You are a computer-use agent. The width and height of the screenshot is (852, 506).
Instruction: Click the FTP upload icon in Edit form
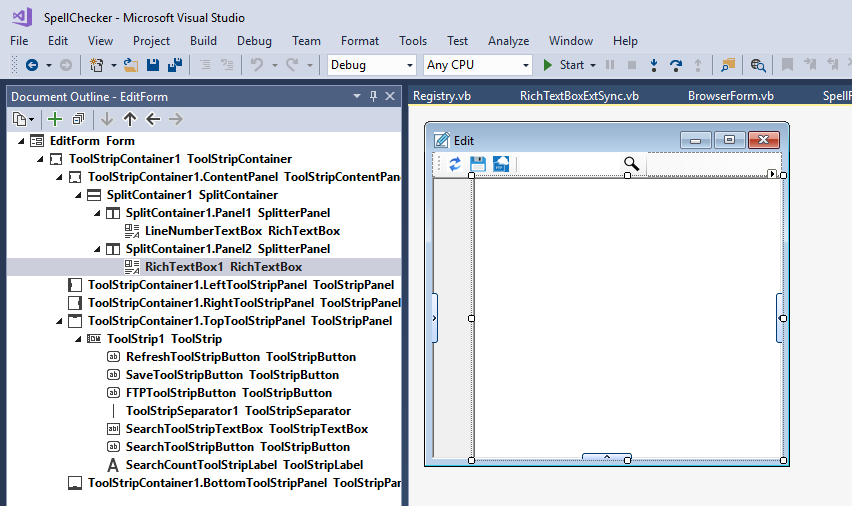500,164
